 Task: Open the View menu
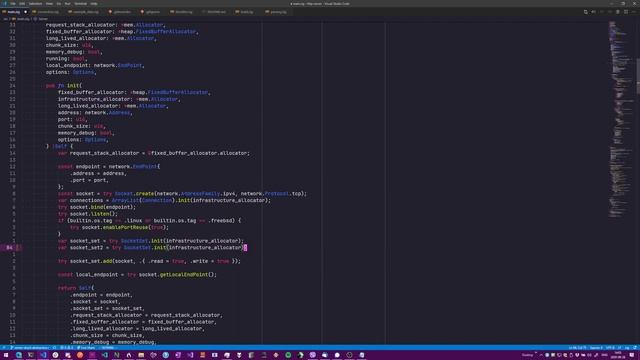[49, 4]
